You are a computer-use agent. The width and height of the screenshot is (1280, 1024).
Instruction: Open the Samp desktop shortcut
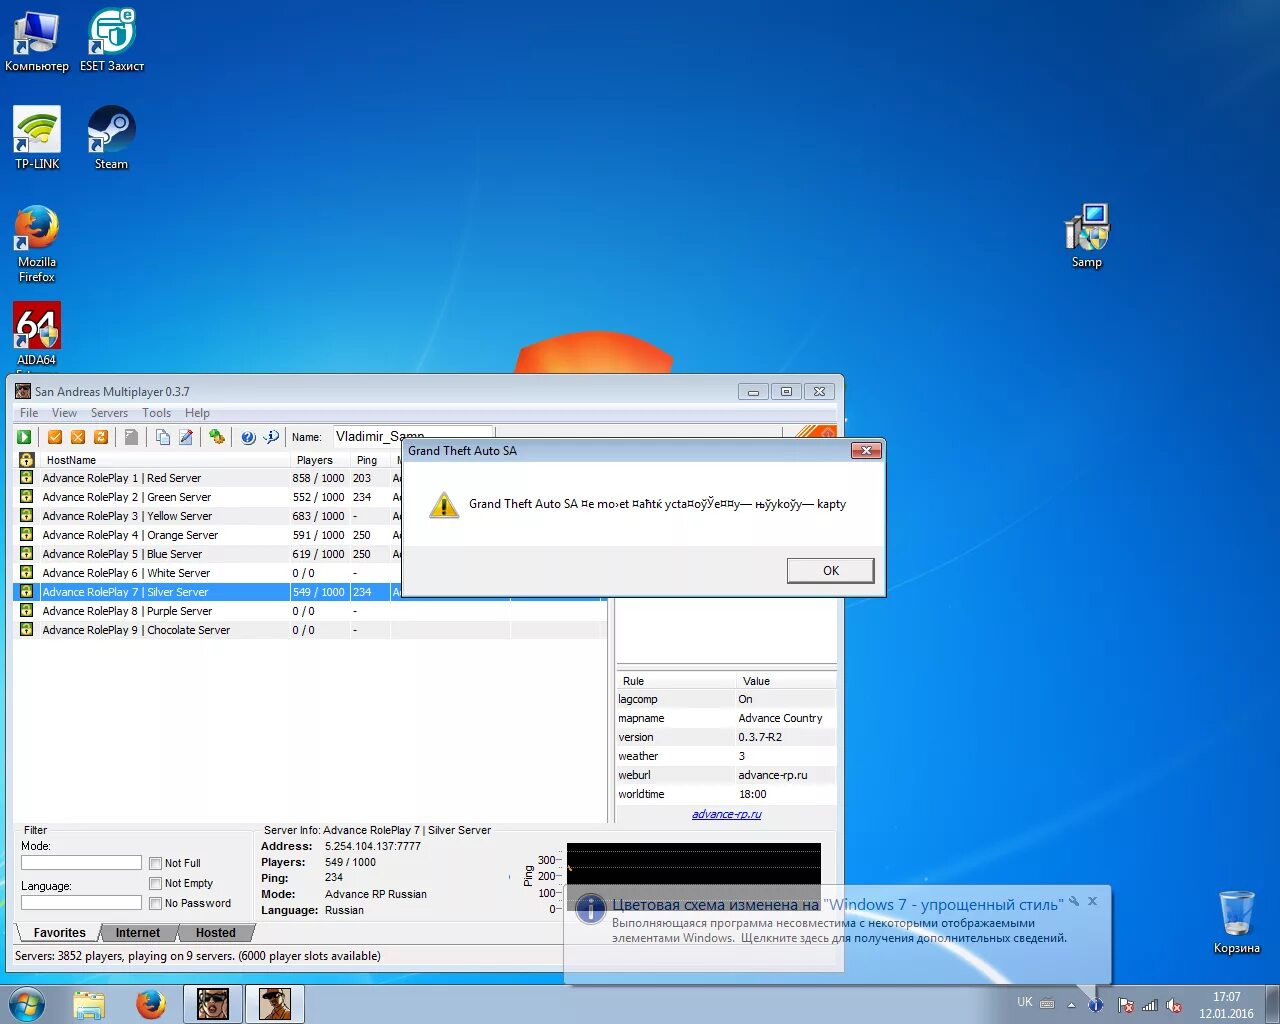point(1087,236)
